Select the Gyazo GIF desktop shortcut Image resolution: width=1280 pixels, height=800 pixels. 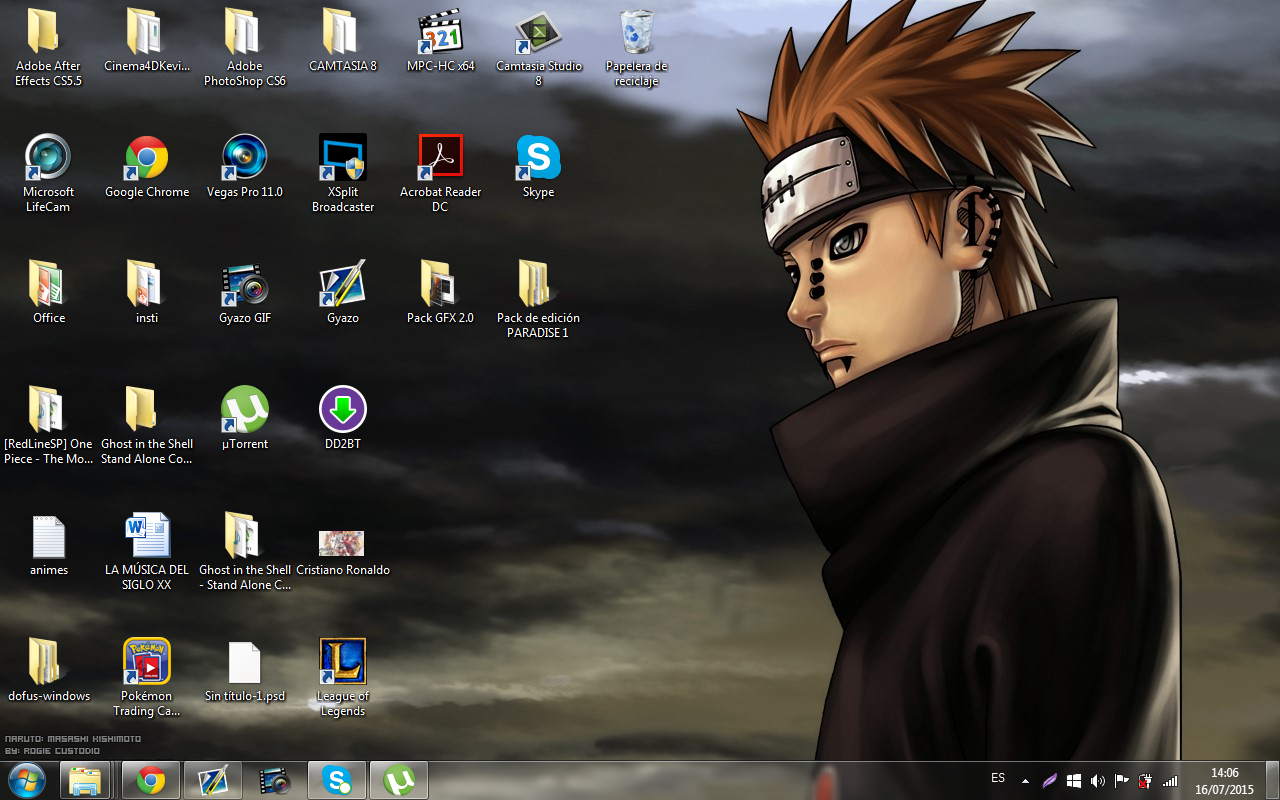[x=245, y=292]
